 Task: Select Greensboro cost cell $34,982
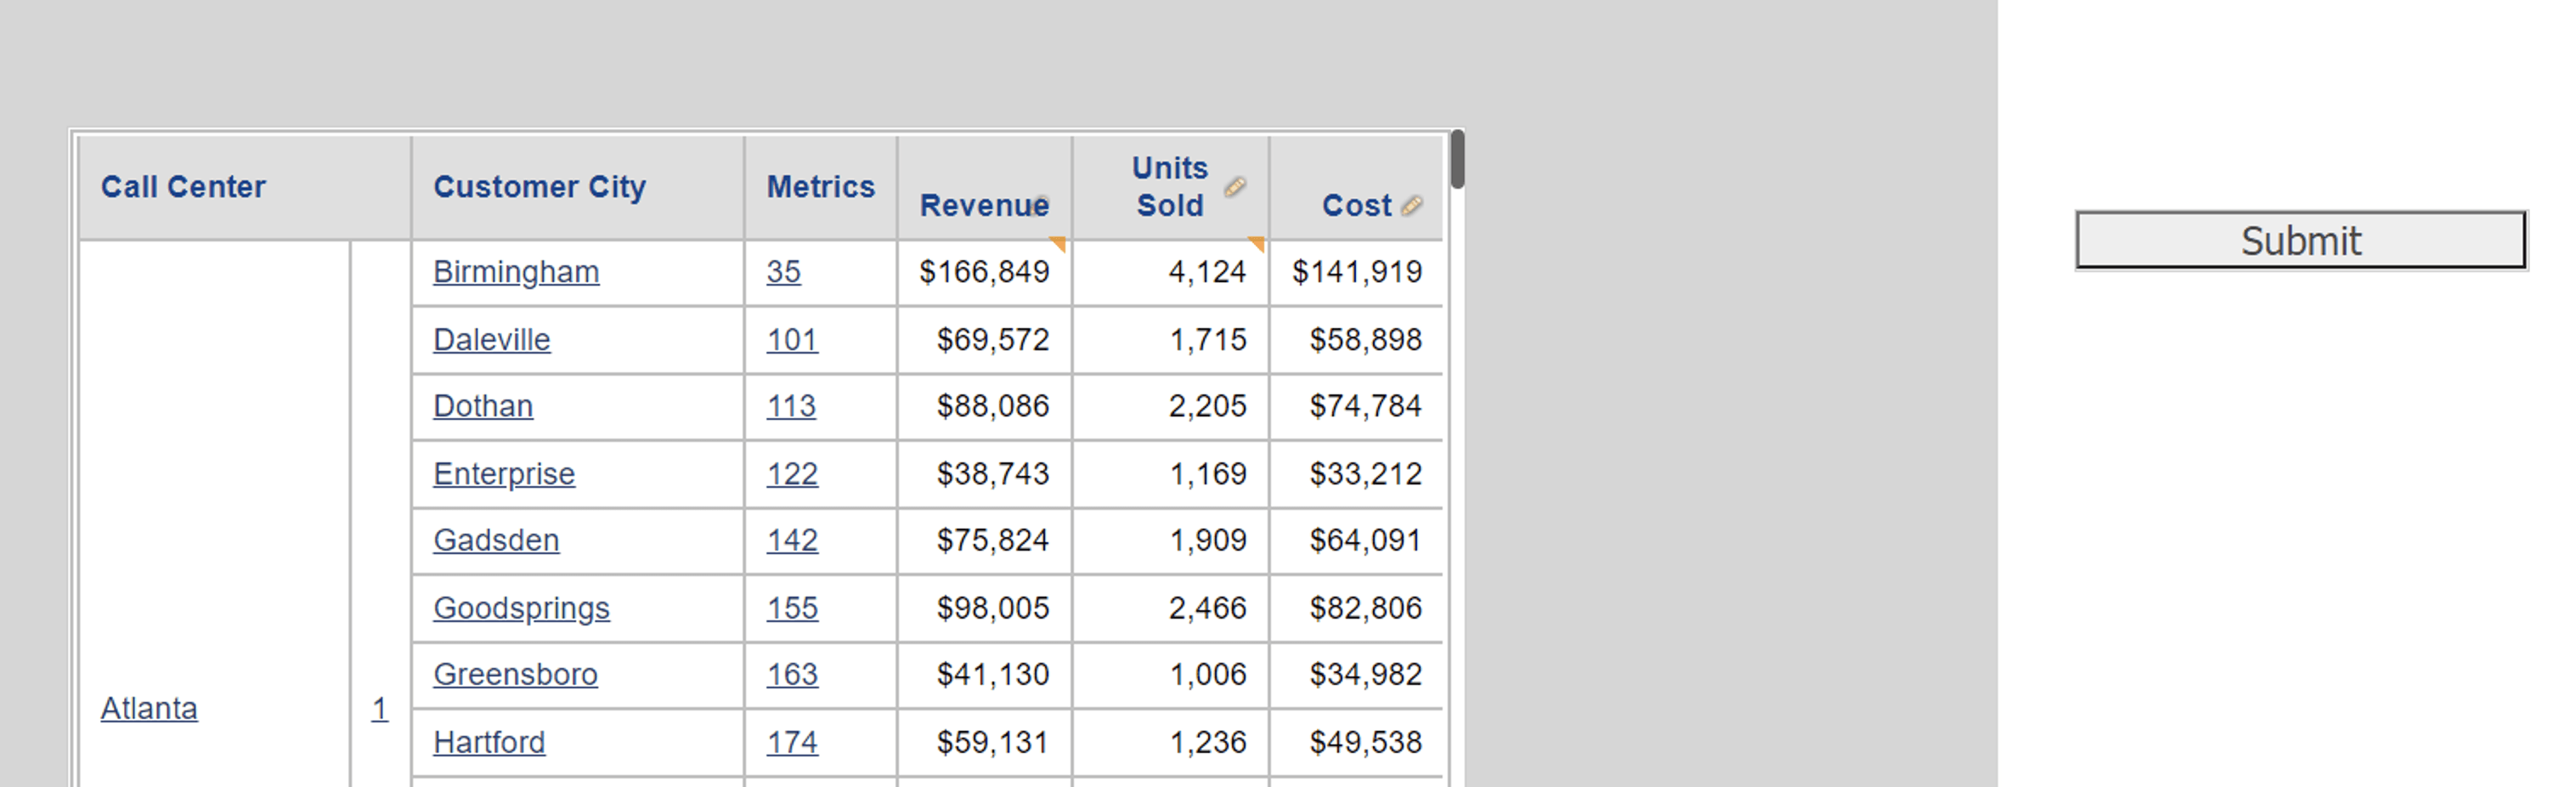pos(1356,674)
